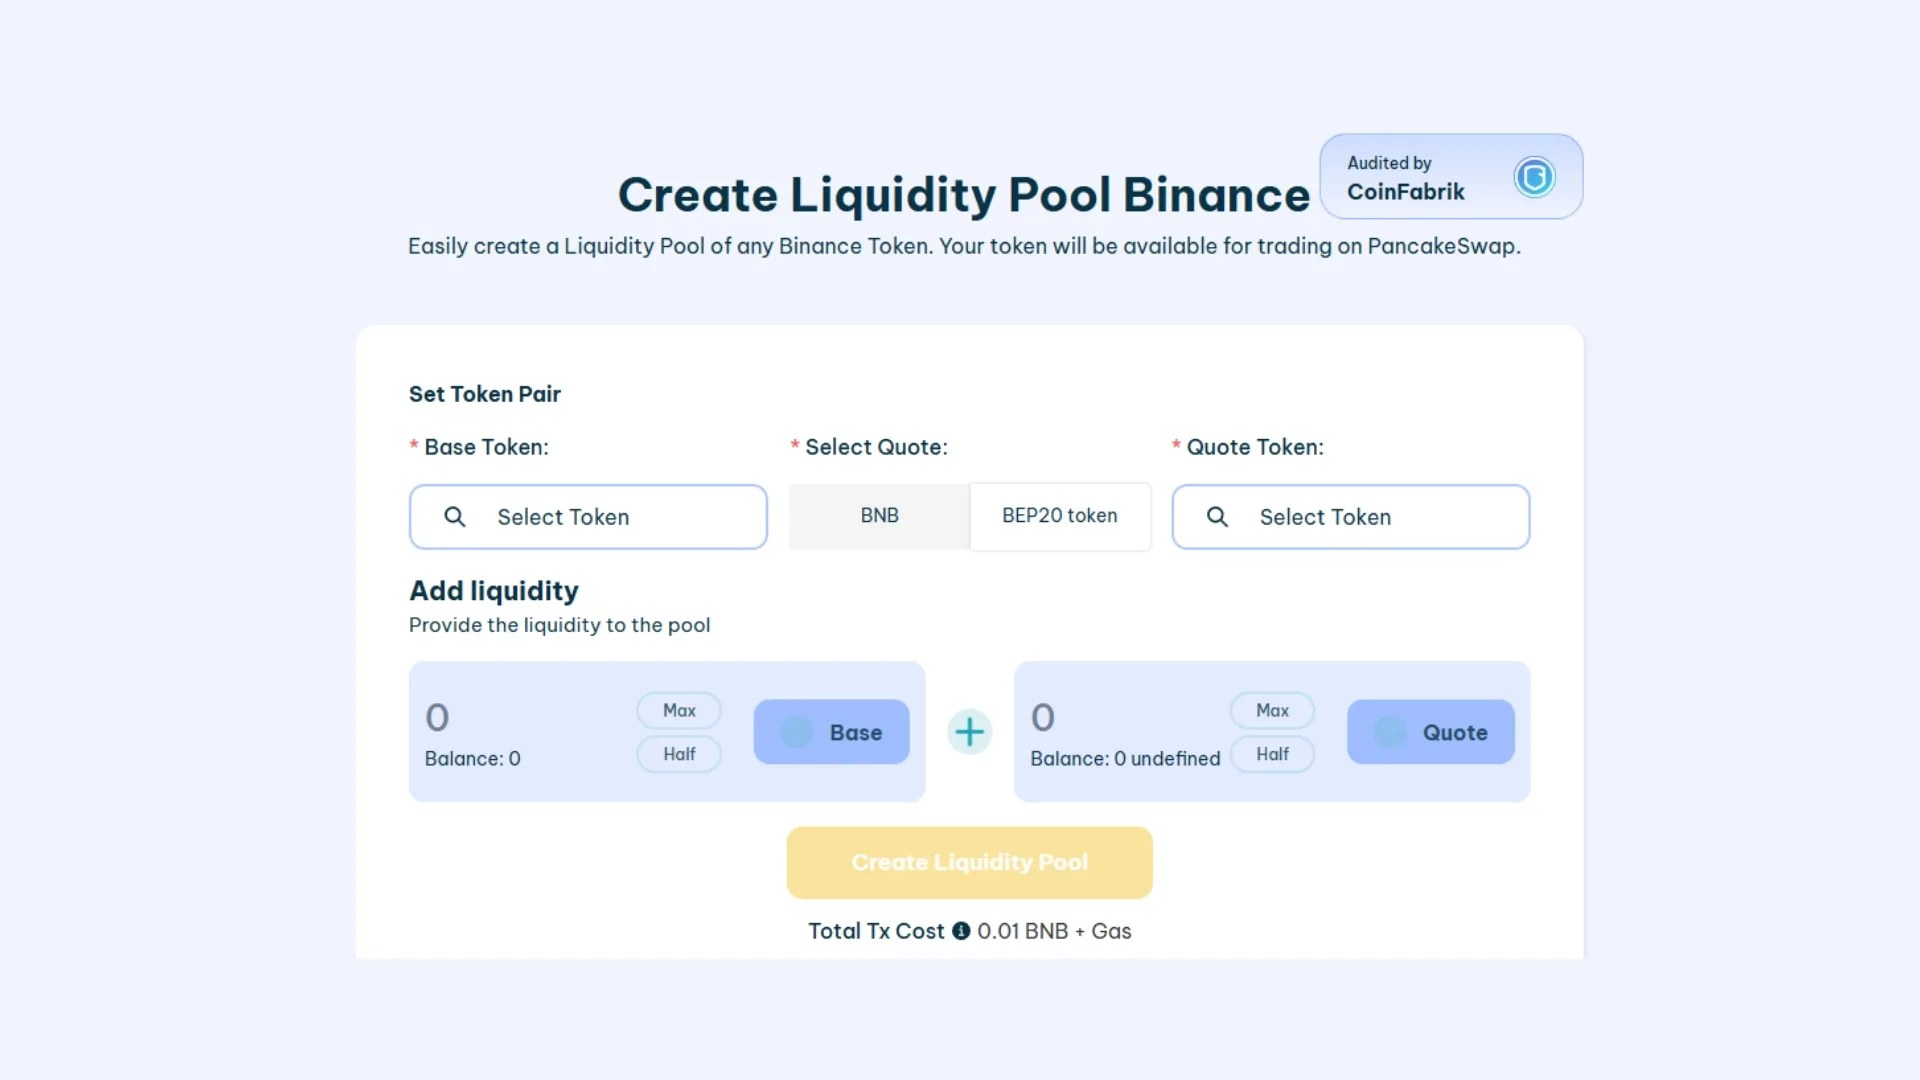Click the 'Total Tx Cost' label

pos(876,931)
